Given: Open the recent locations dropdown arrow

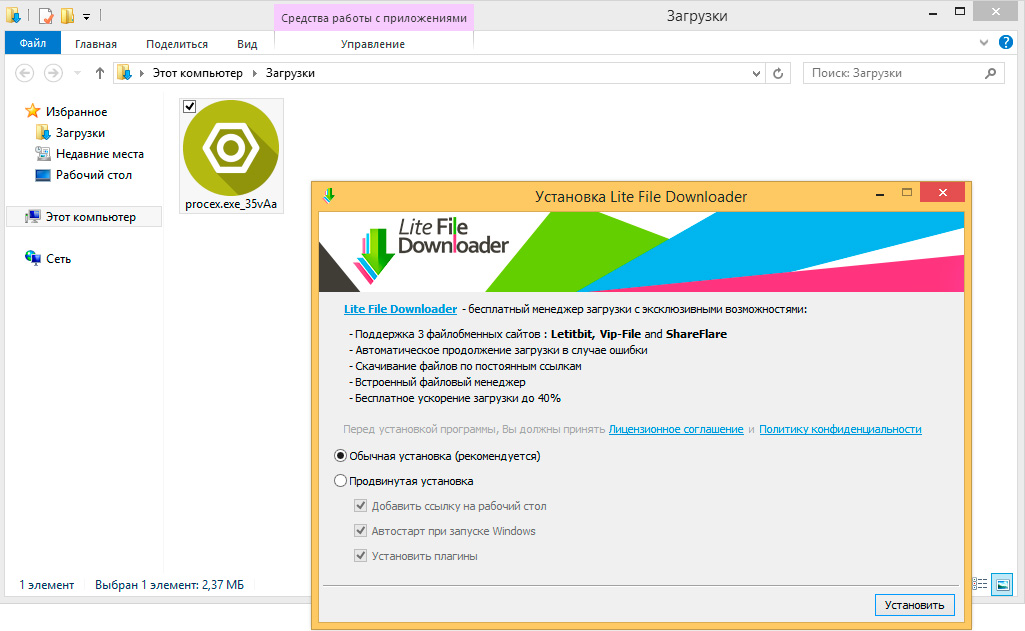Looking at the screenshot, I should (77, 73).
